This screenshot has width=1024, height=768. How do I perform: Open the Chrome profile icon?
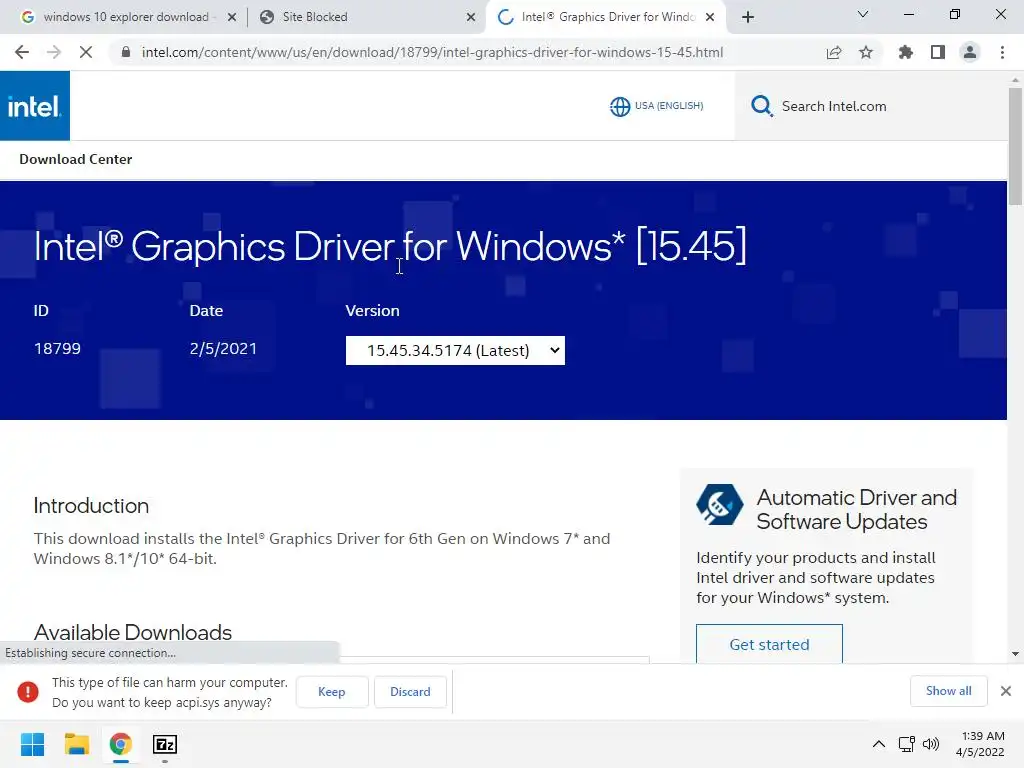click(970, 52)
